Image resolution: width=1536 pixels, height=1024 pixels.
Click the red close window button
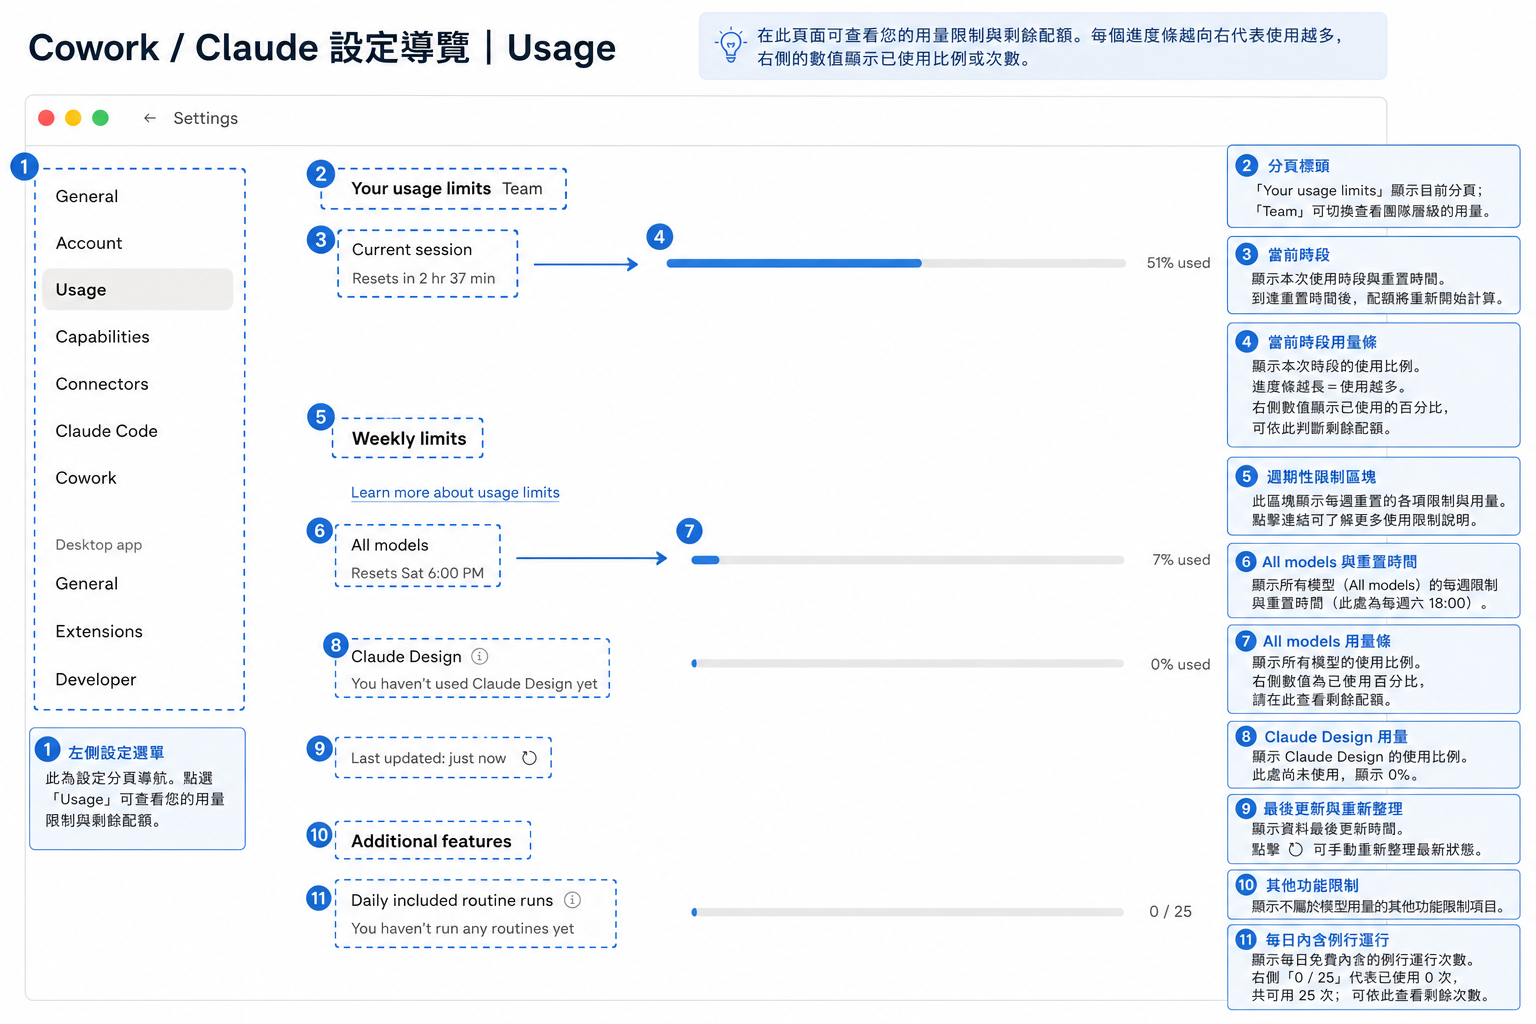tap(46, 118)
